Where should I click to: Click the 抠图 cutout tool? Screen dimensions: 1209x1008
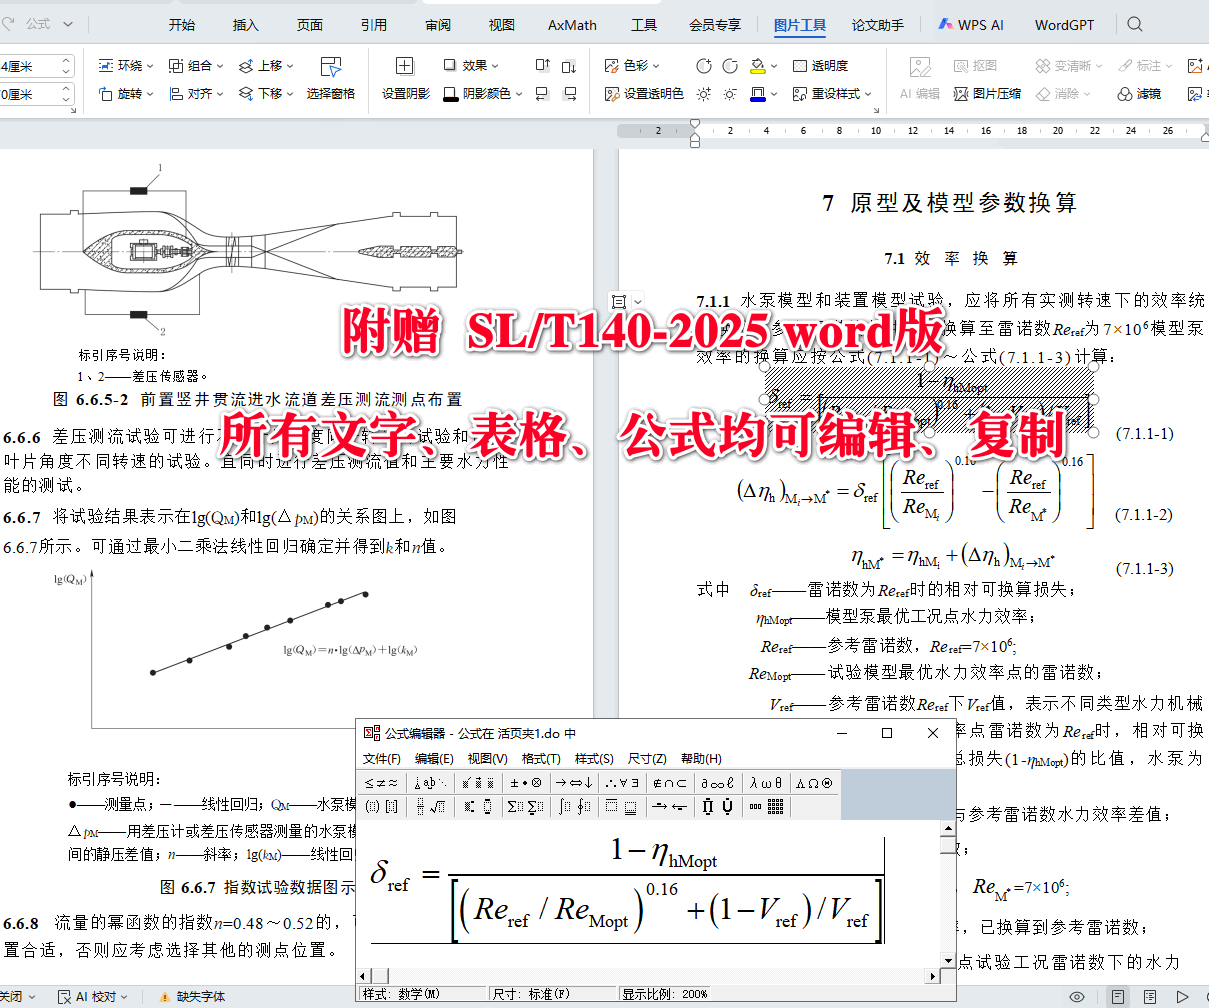coord(975,66)
